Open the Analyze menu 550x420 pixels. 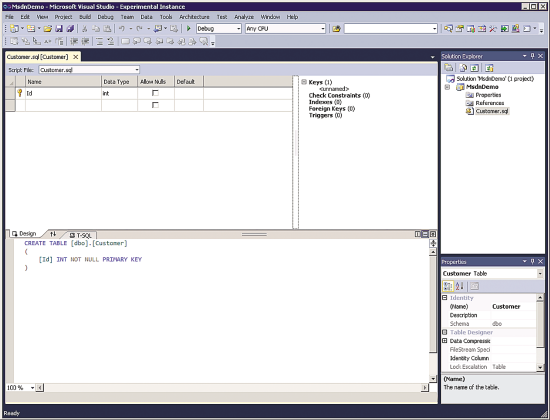(244, 17)
